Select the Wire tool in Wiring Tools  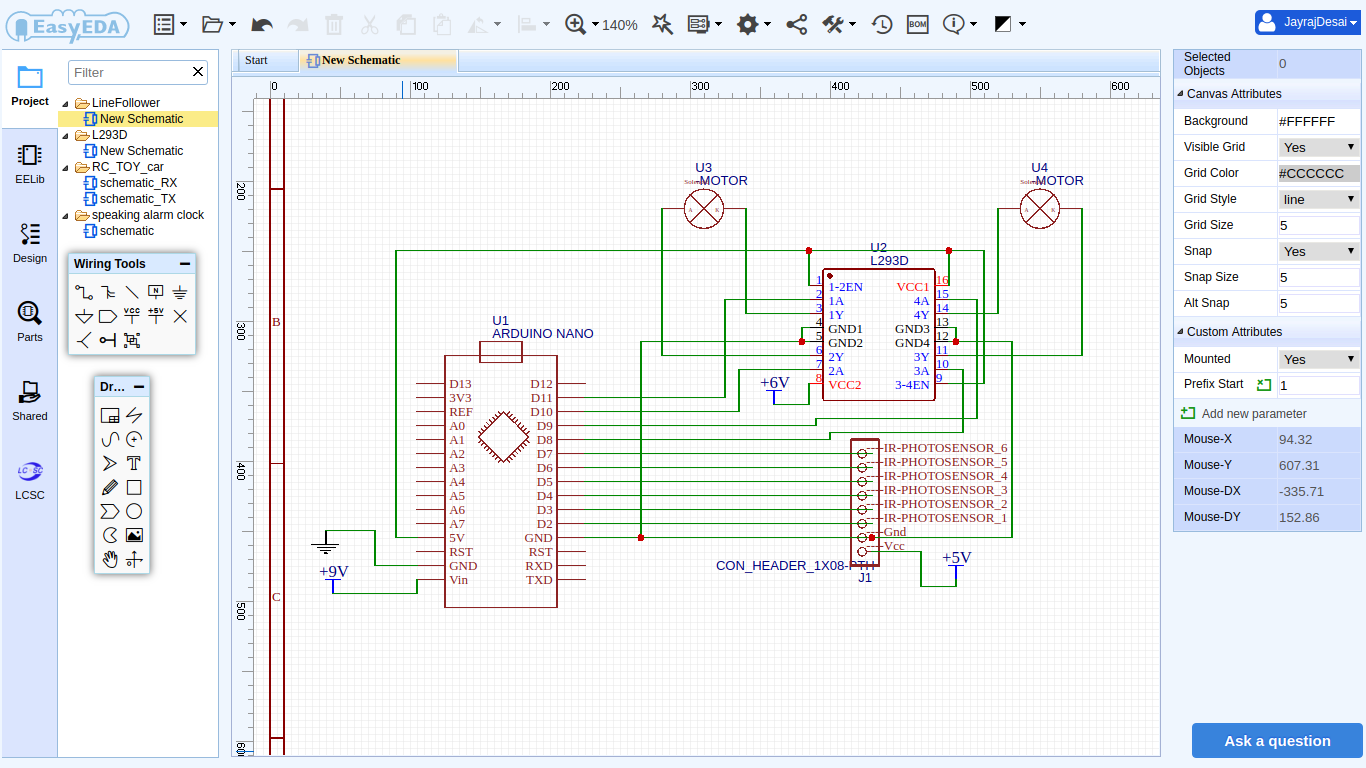click(83, 292)
